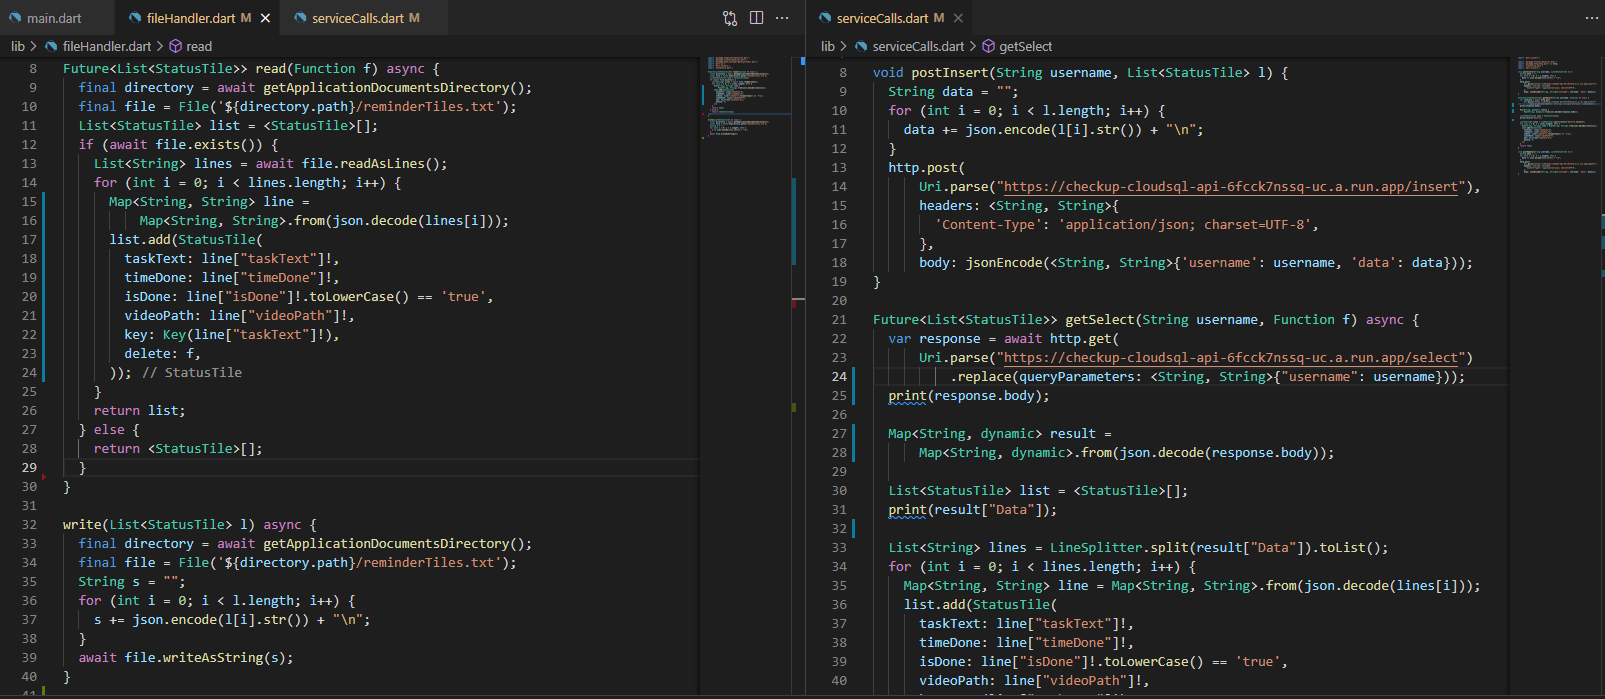Click the right editor minimap
The width and height of the screenshot is (1605, 699).
point(1555,115)
